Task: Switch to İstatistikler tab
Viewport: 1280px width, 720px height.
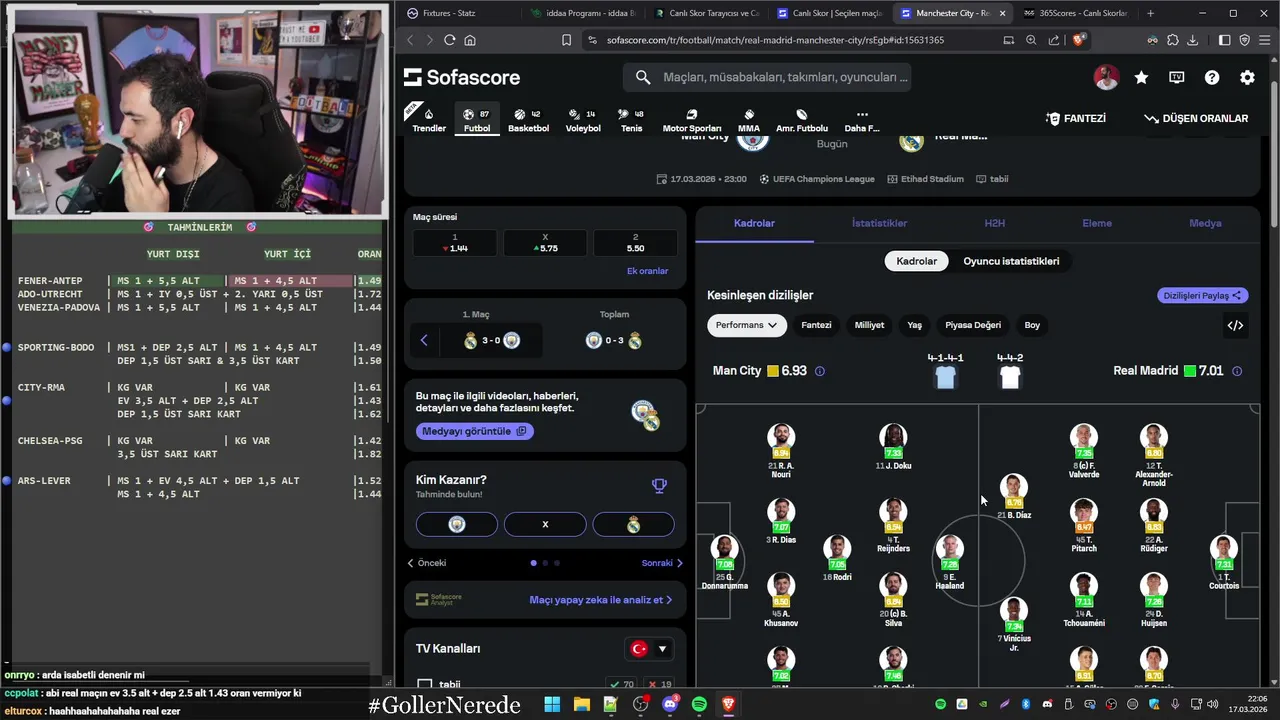Action: (879, 223)
